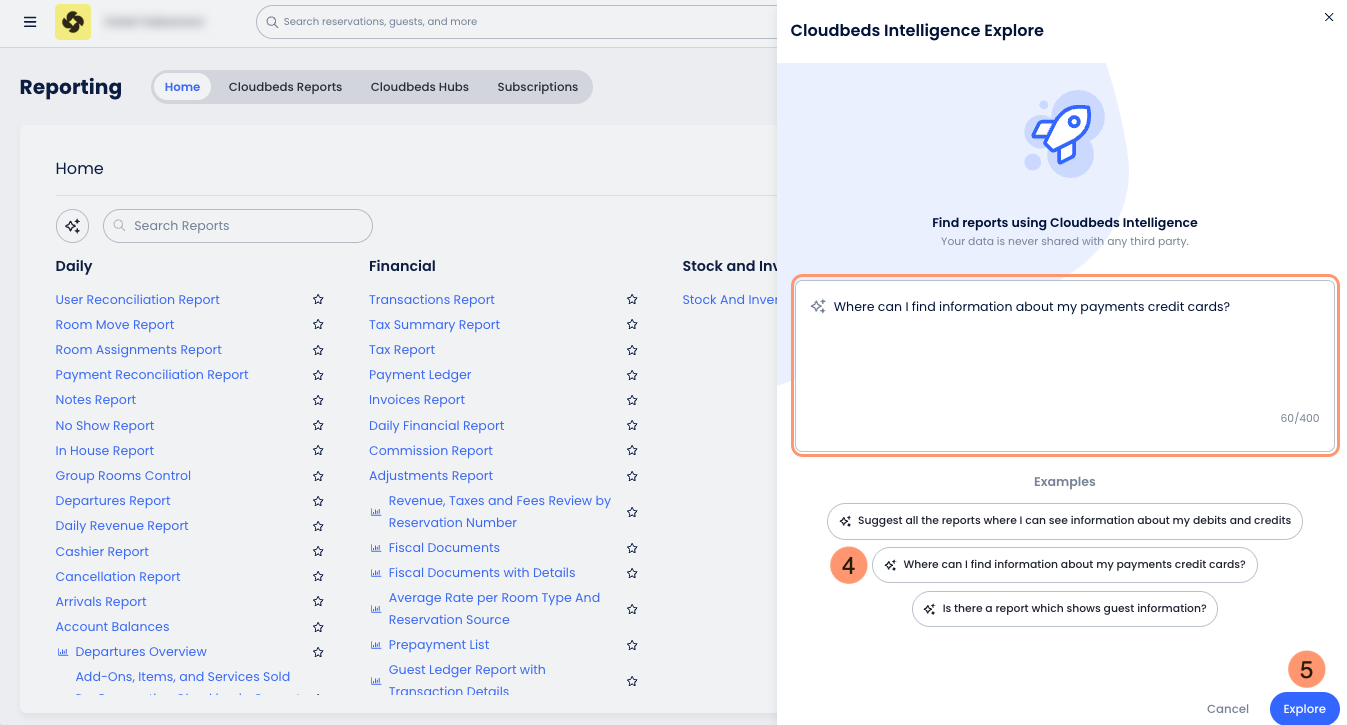
Task: Star the Departures Report
Action: tap(318, 501)
